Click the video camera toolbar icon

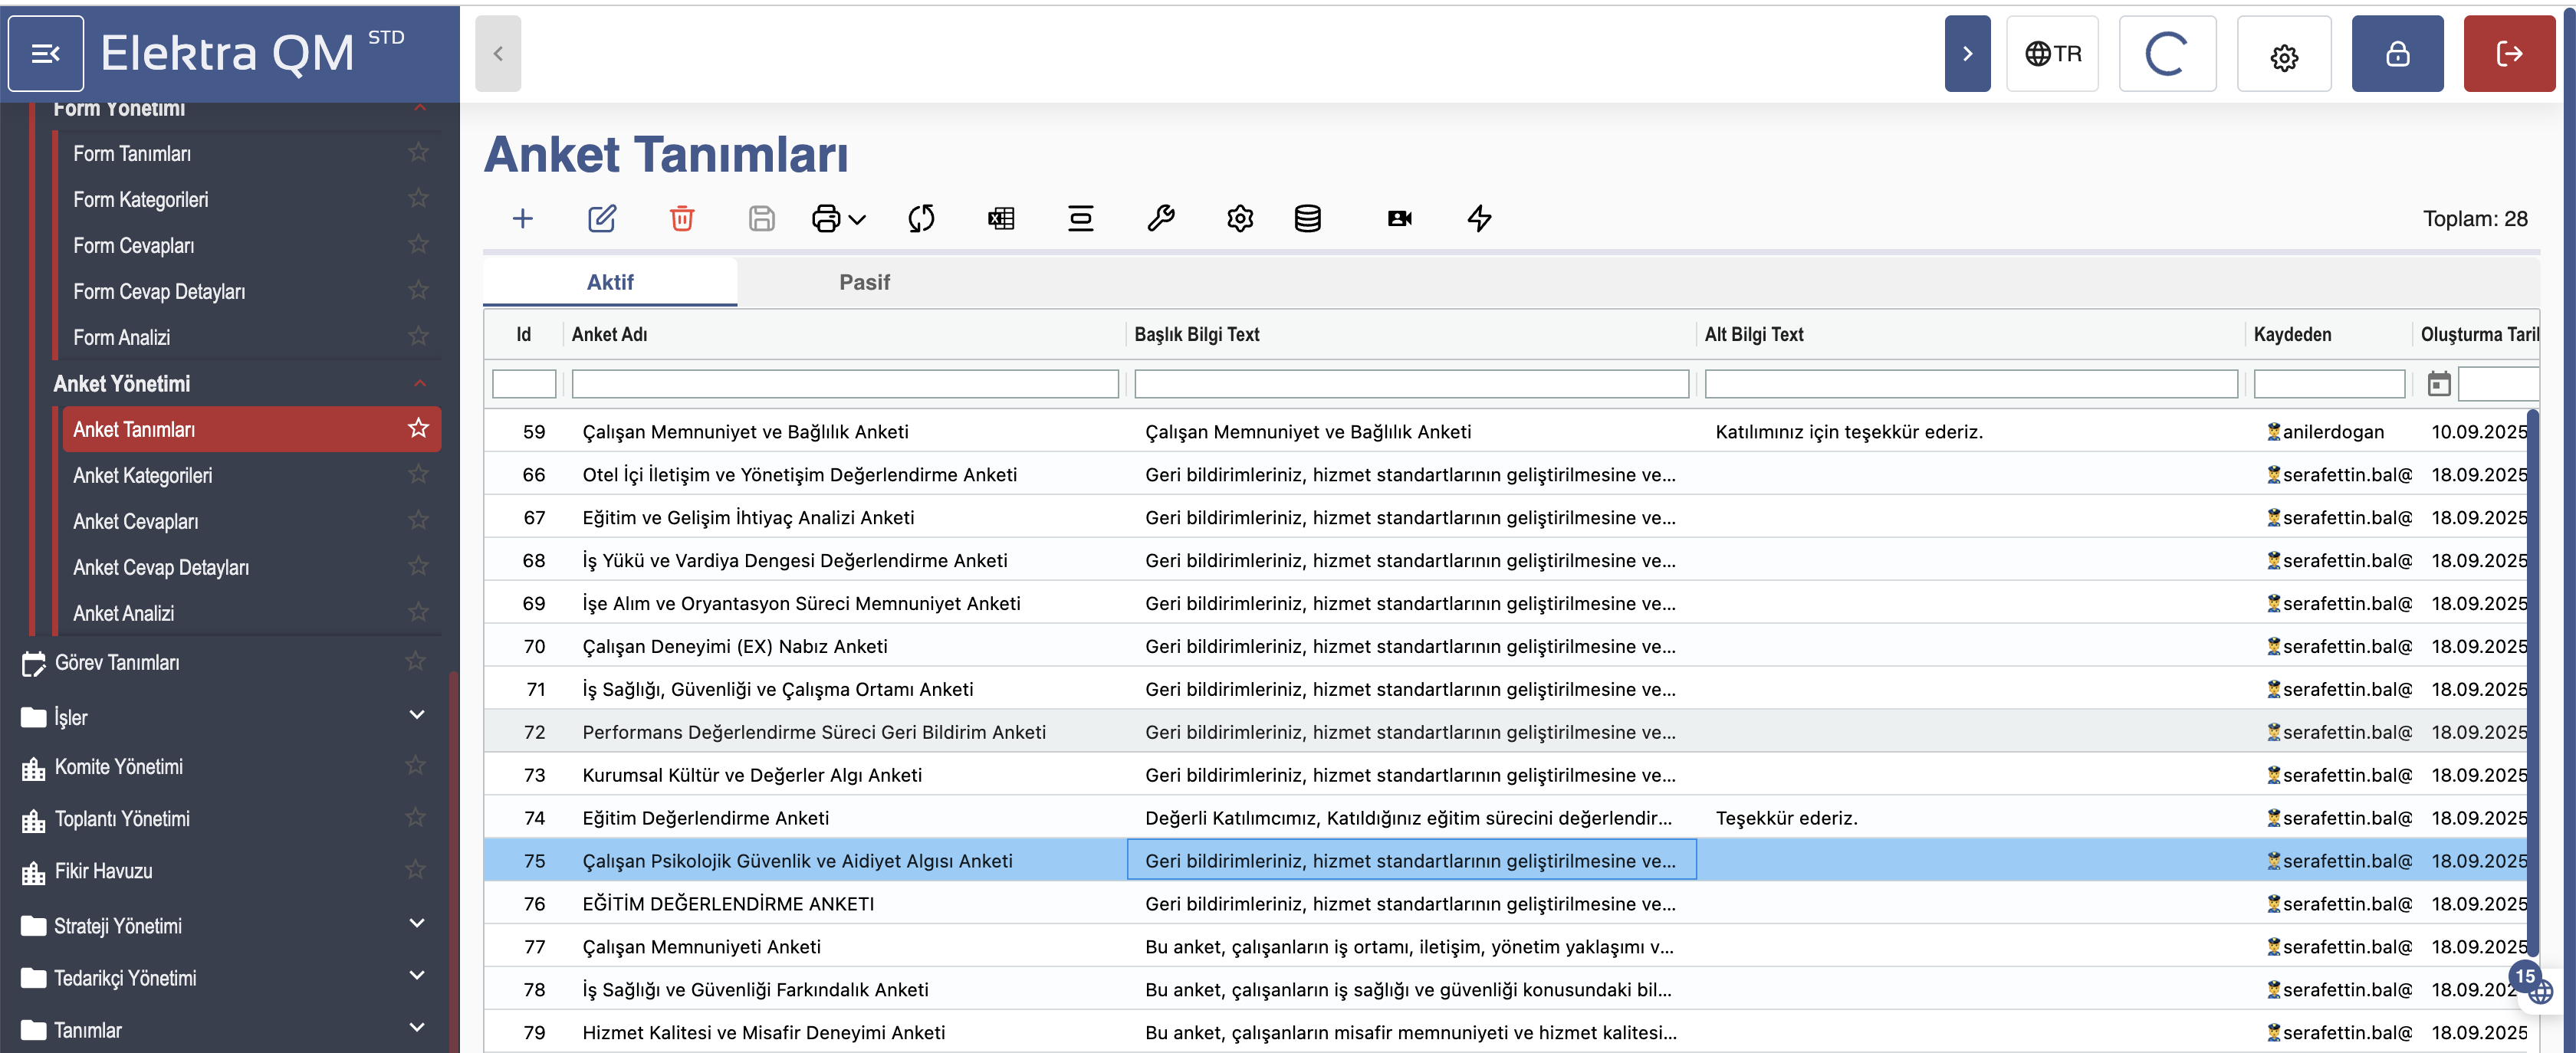tap(1399, 218)
